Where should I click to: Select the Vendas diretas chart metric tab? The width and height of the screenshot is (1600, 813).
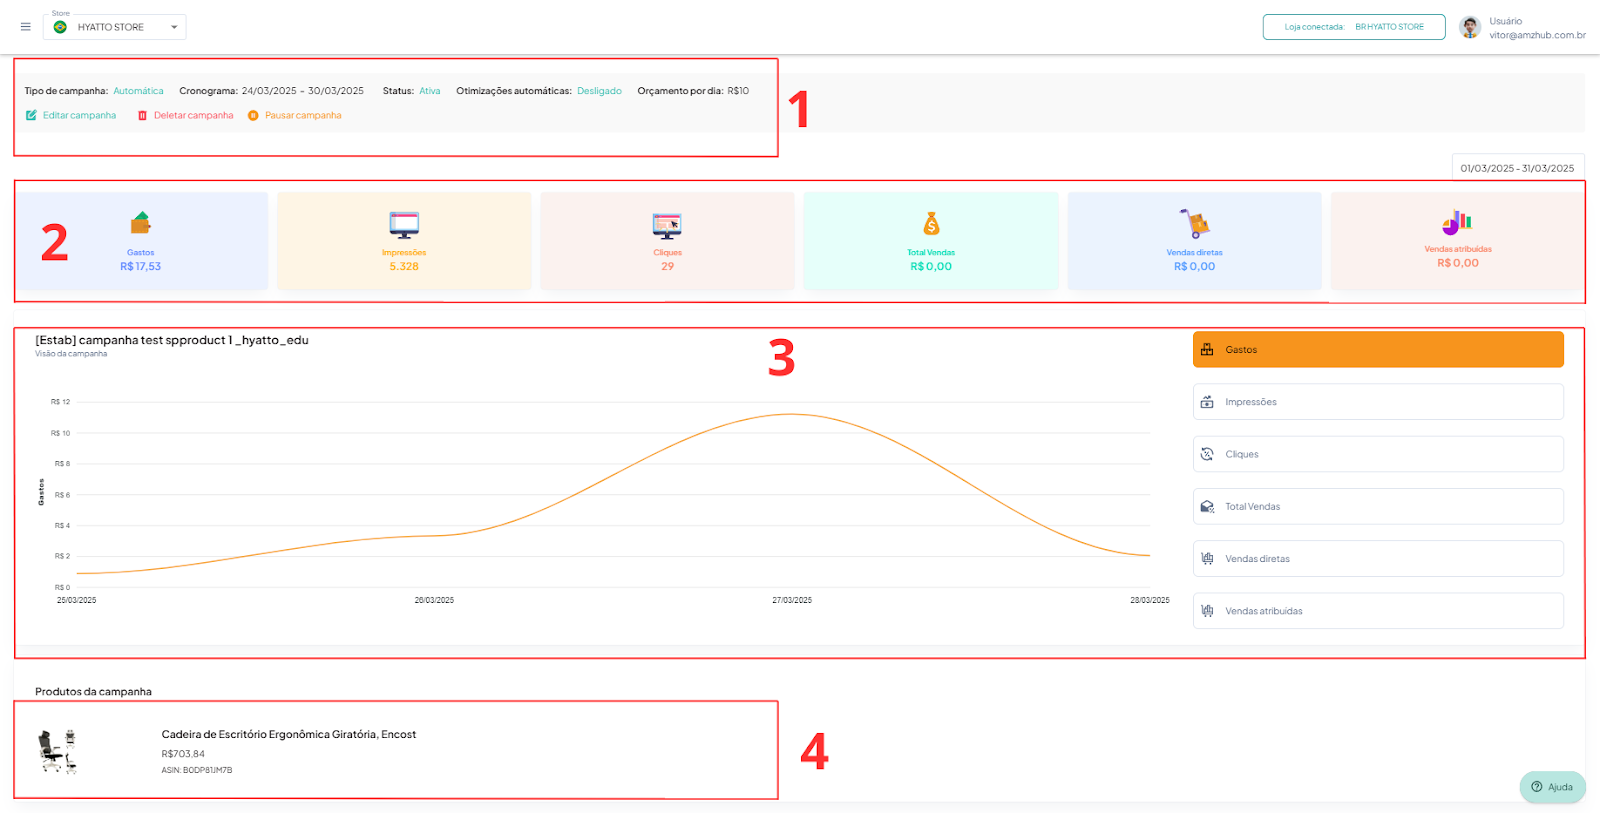pyautogui.click(x=1378, y=559)
